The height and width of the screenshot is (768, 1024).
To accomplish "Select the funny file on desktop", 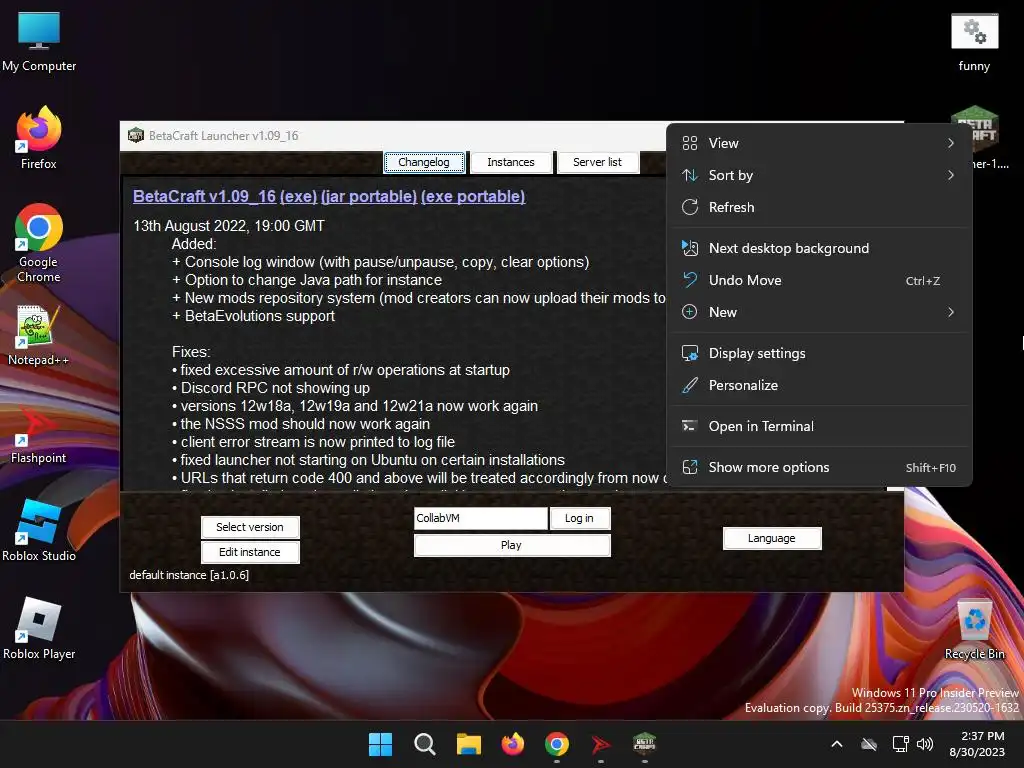I will pos(974,42).
